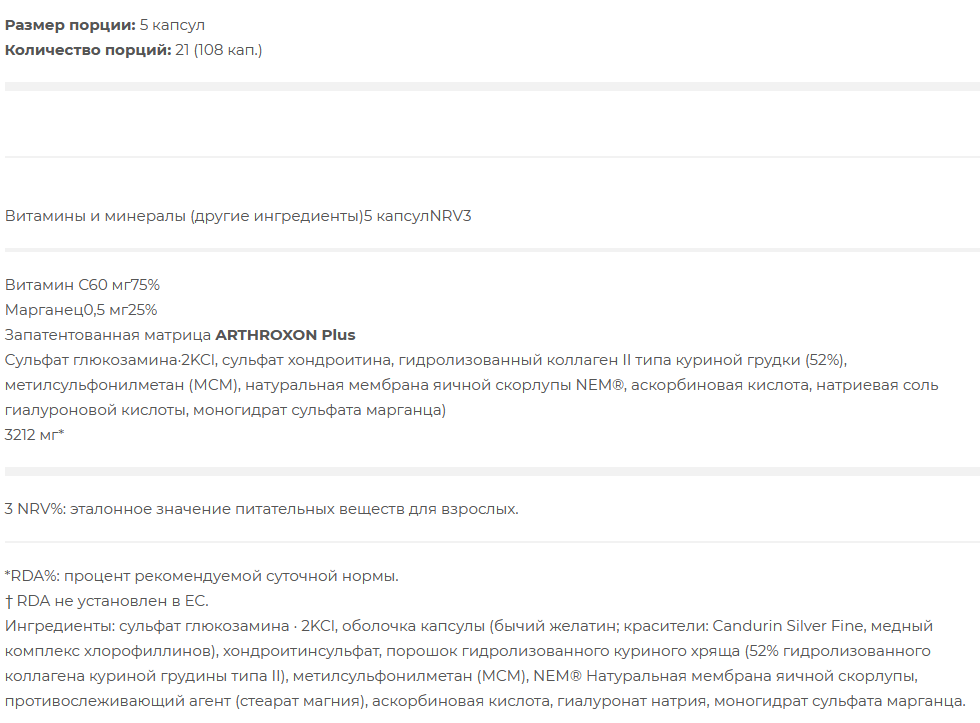
Task: Click the "5 капсул" serving size value
Action: coord(172,25)
